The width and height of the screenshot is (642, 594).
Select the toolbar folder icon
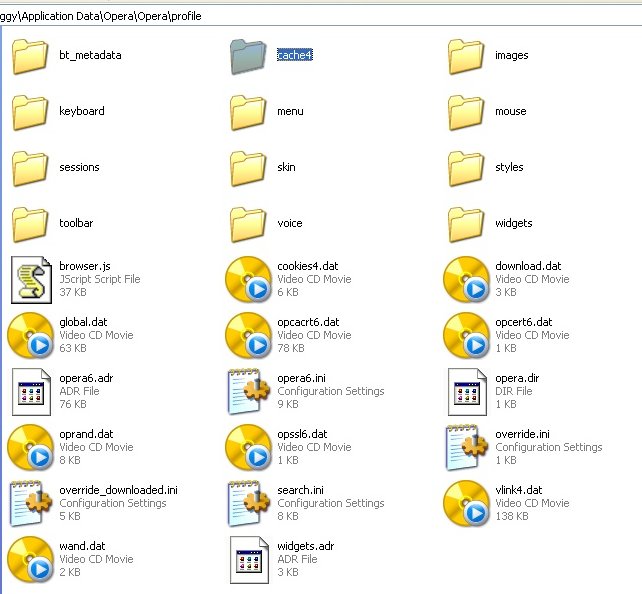coord(30,223)
